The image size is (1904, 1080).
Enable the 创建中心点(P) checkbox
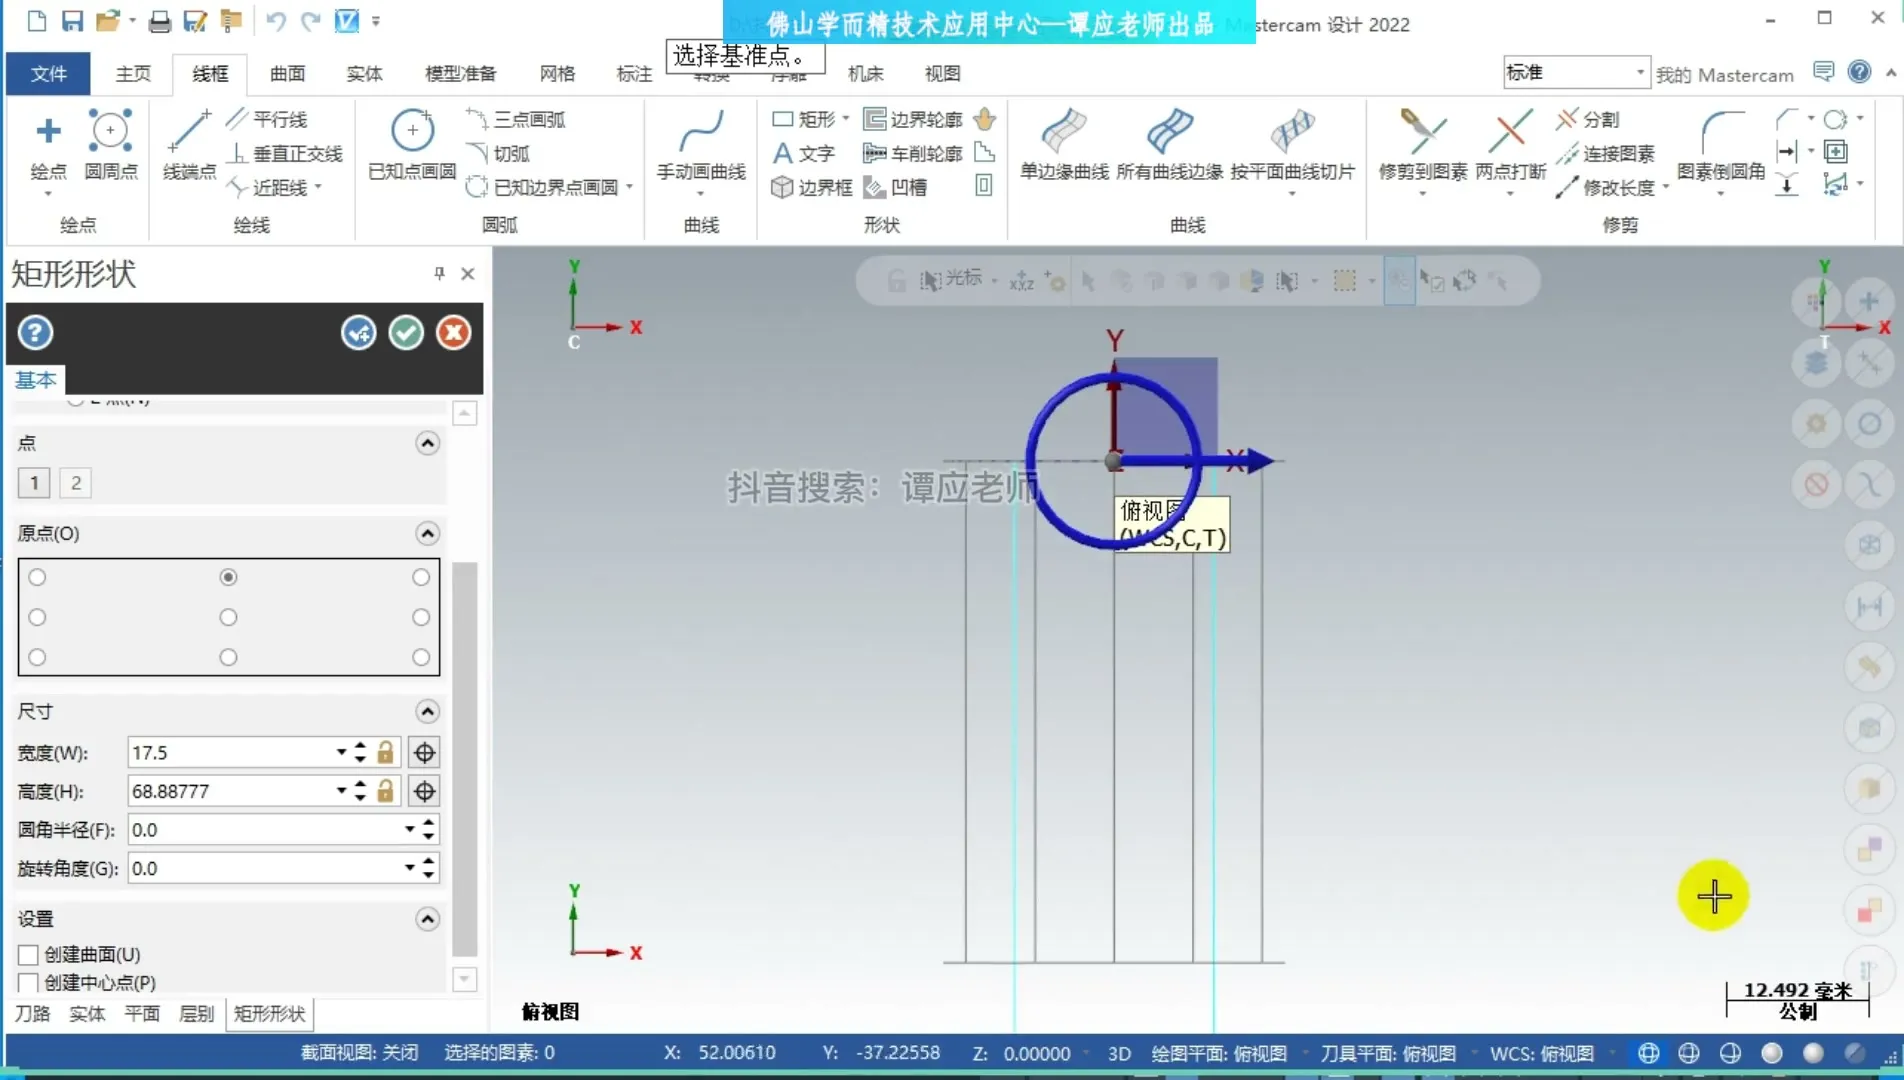(x=28, y=983)
